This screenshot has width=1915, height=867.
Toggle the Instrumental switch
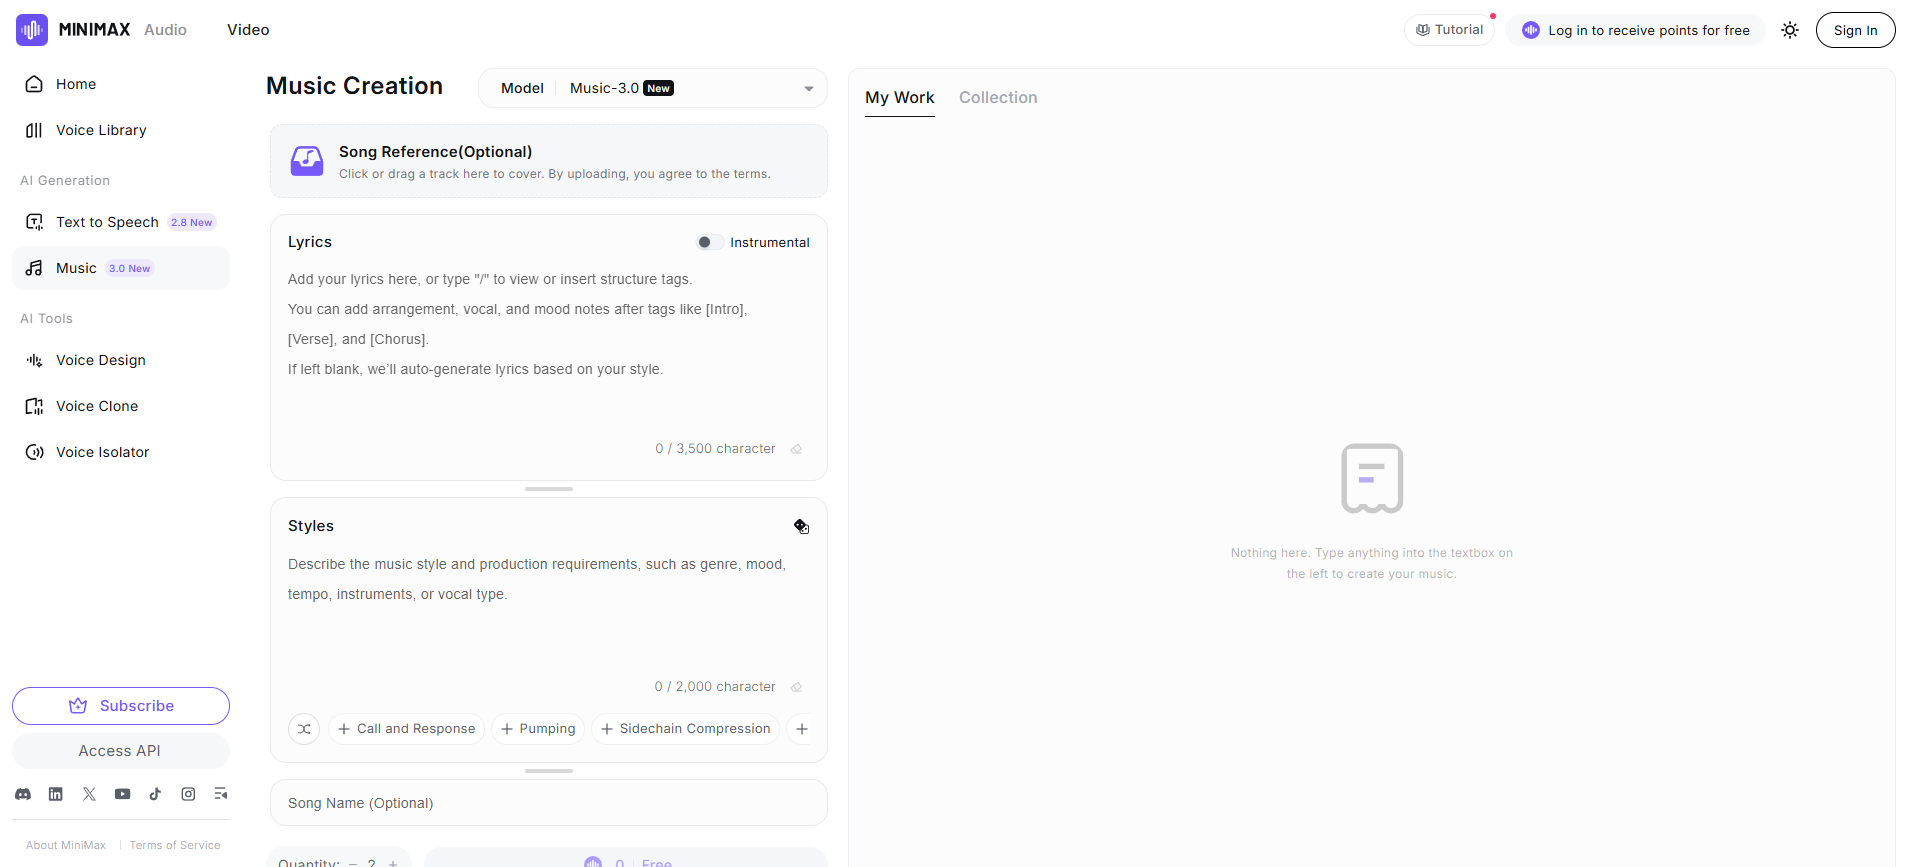pyautogui.click(x=709, y=242)
